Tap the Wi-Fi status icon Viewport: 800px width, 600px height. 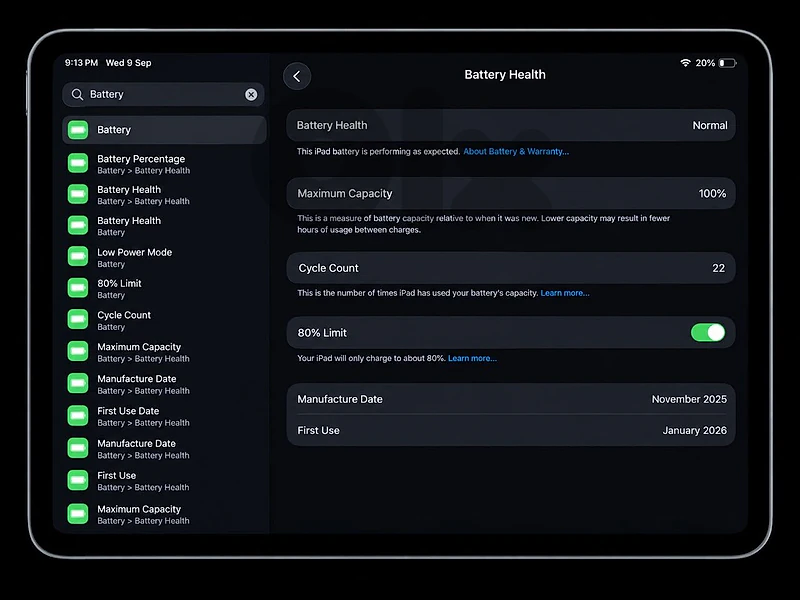(685, 63)
